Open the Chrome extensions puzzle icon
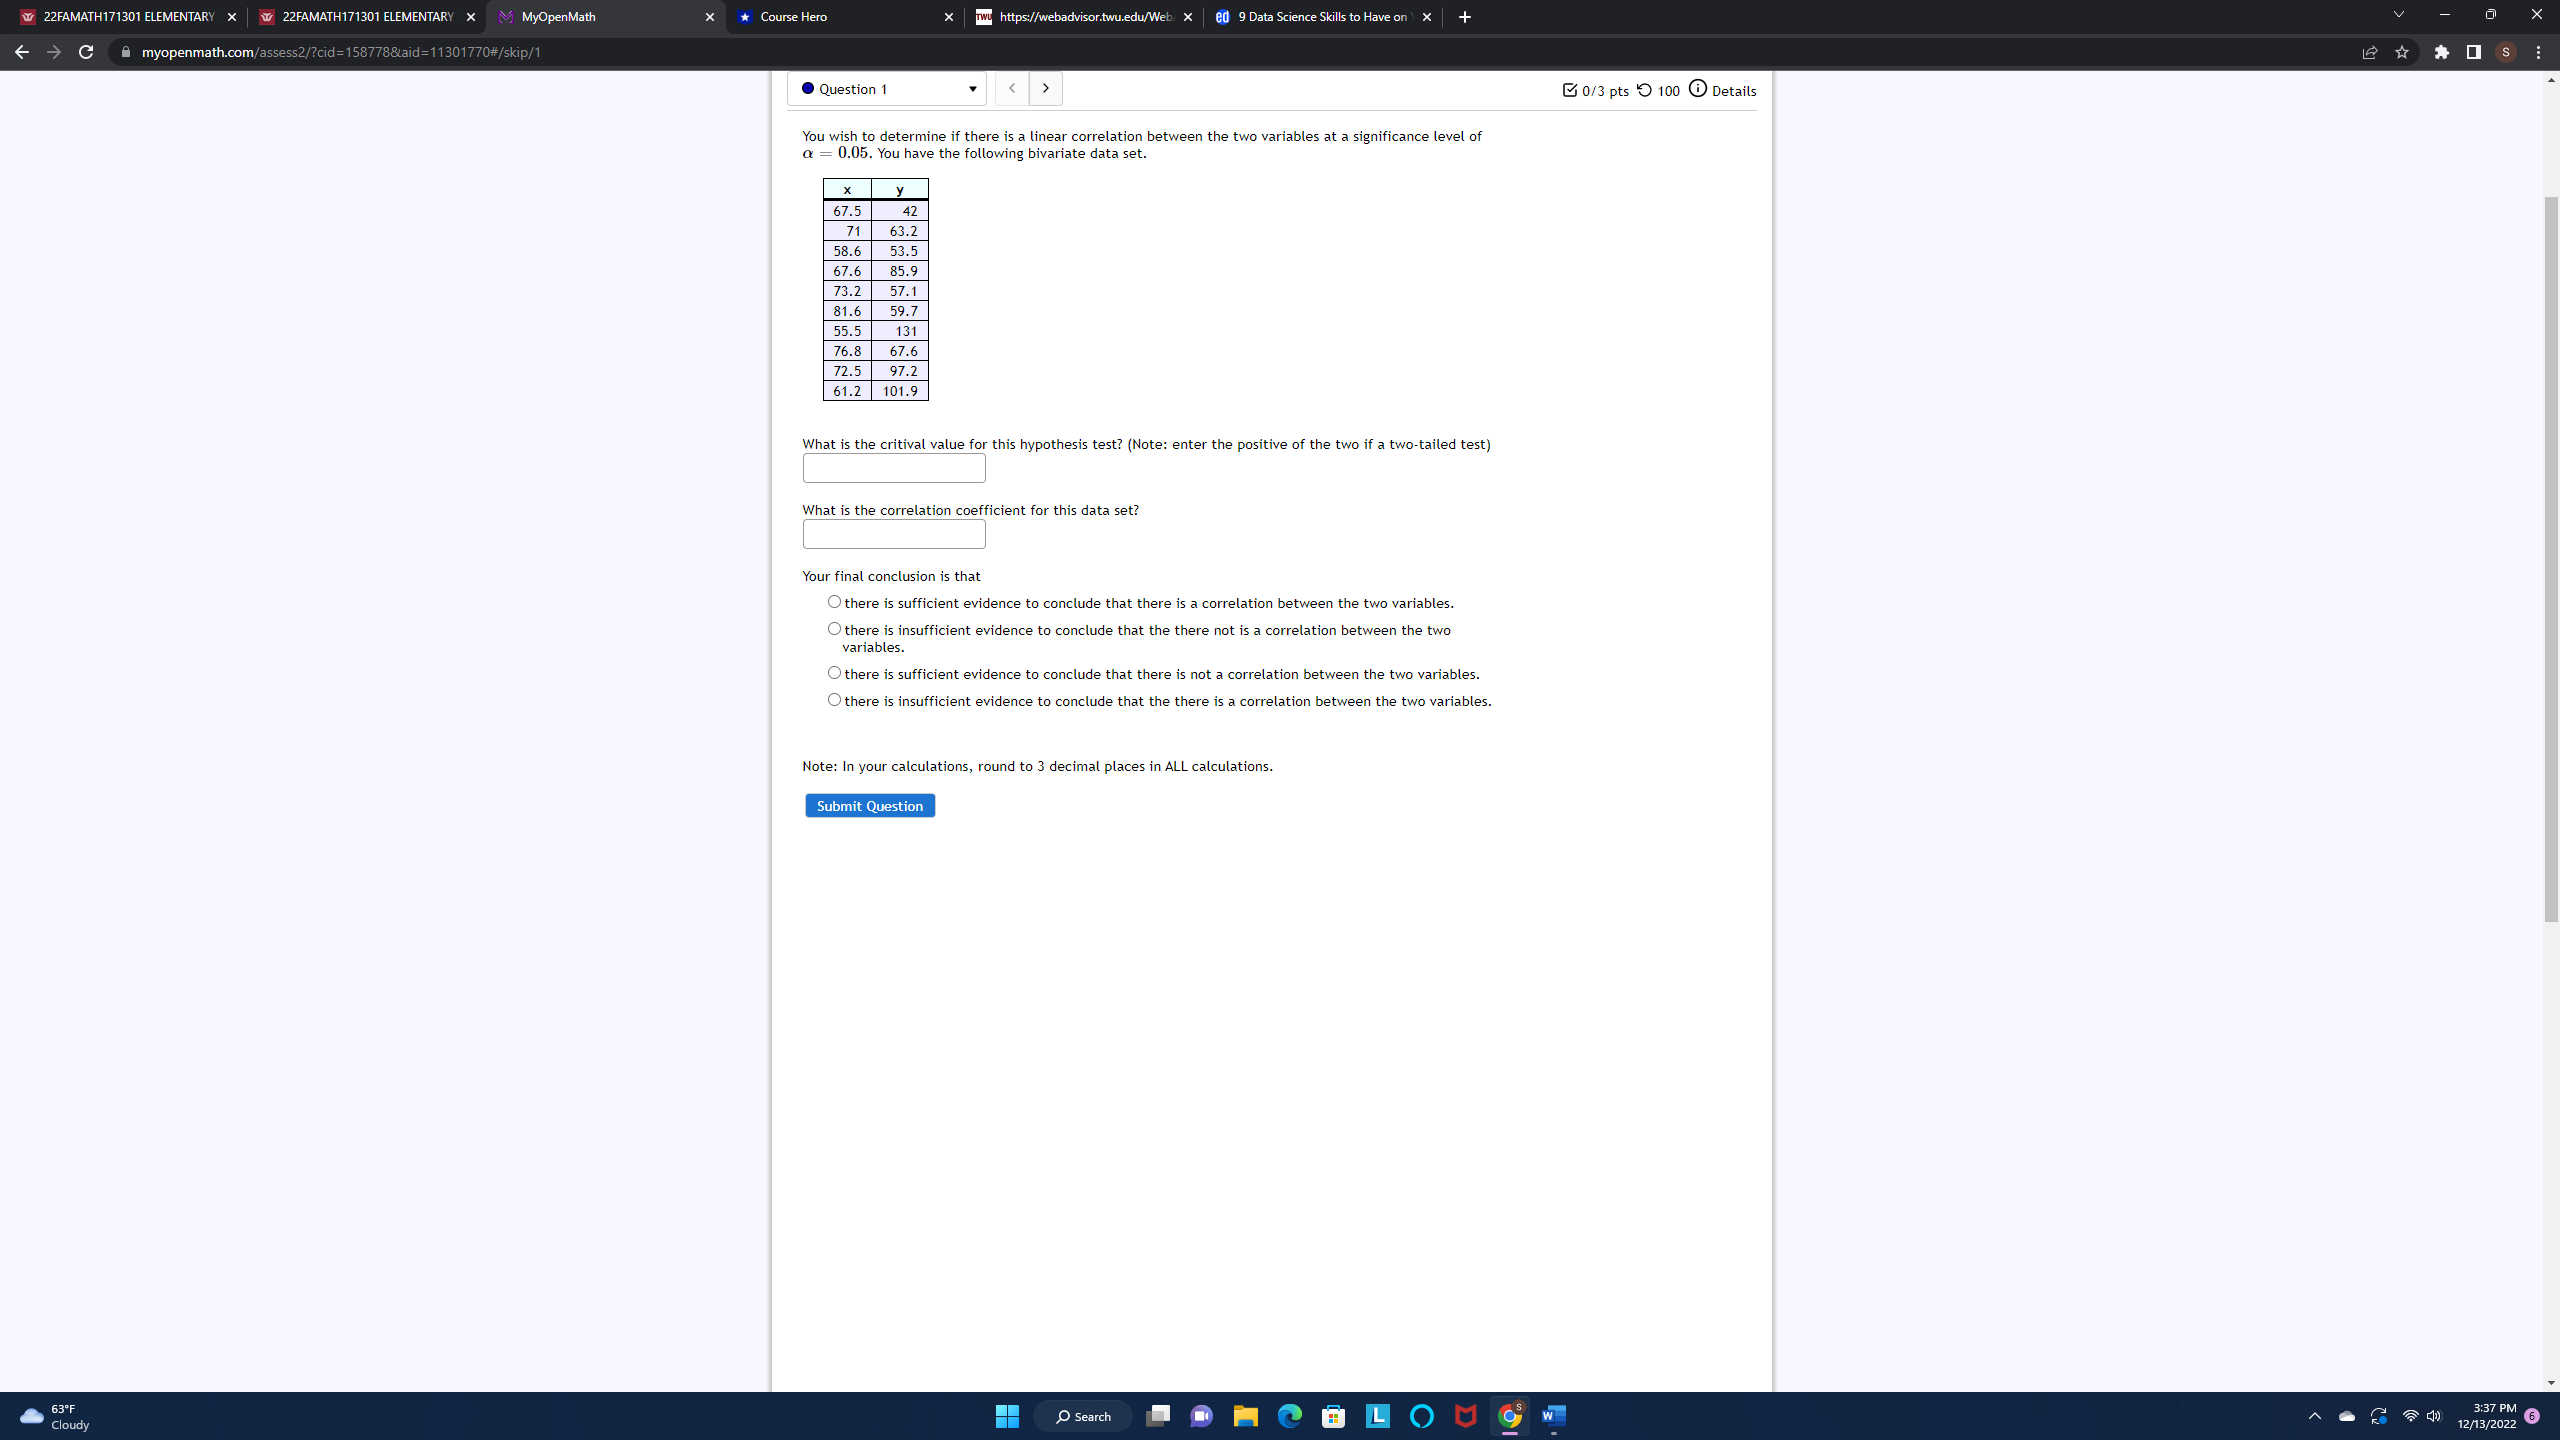 click(x=2441, y=52)
